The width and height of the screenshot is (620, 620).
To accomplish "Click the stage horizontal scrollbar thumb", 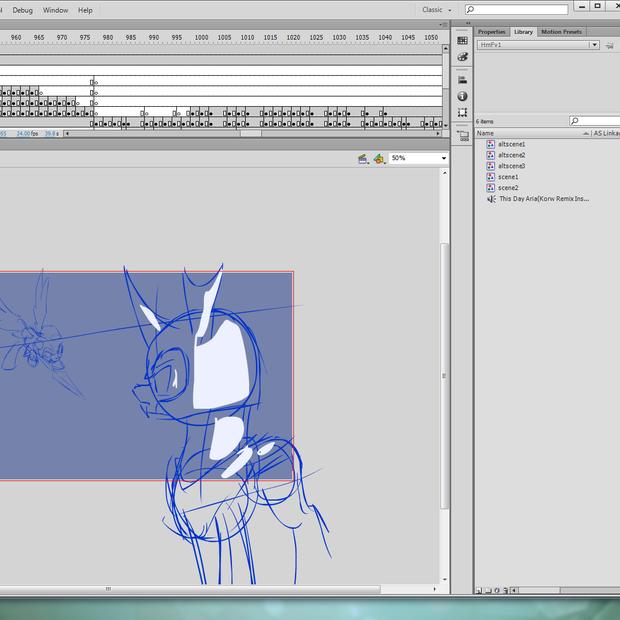I will [190, 589].
